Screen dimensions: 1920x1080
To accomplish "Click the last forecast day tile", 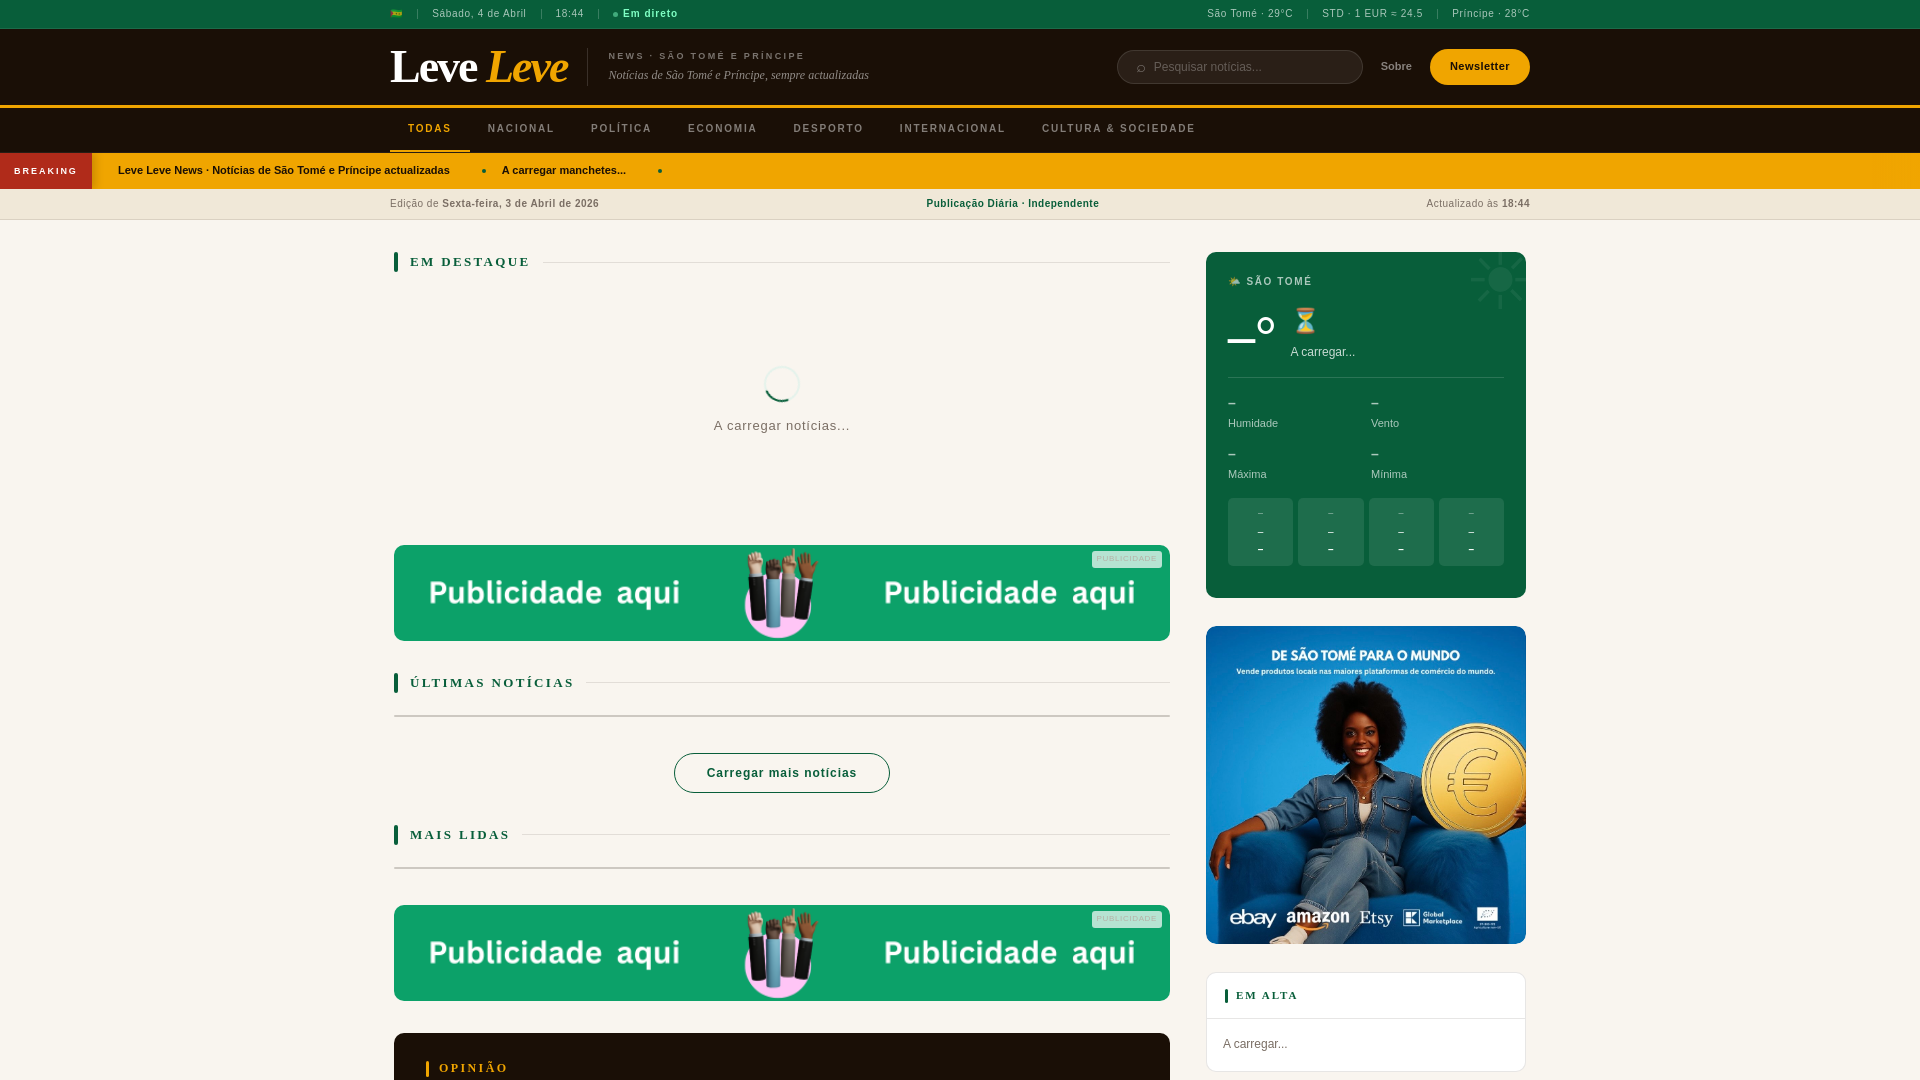I will 1471,532.
